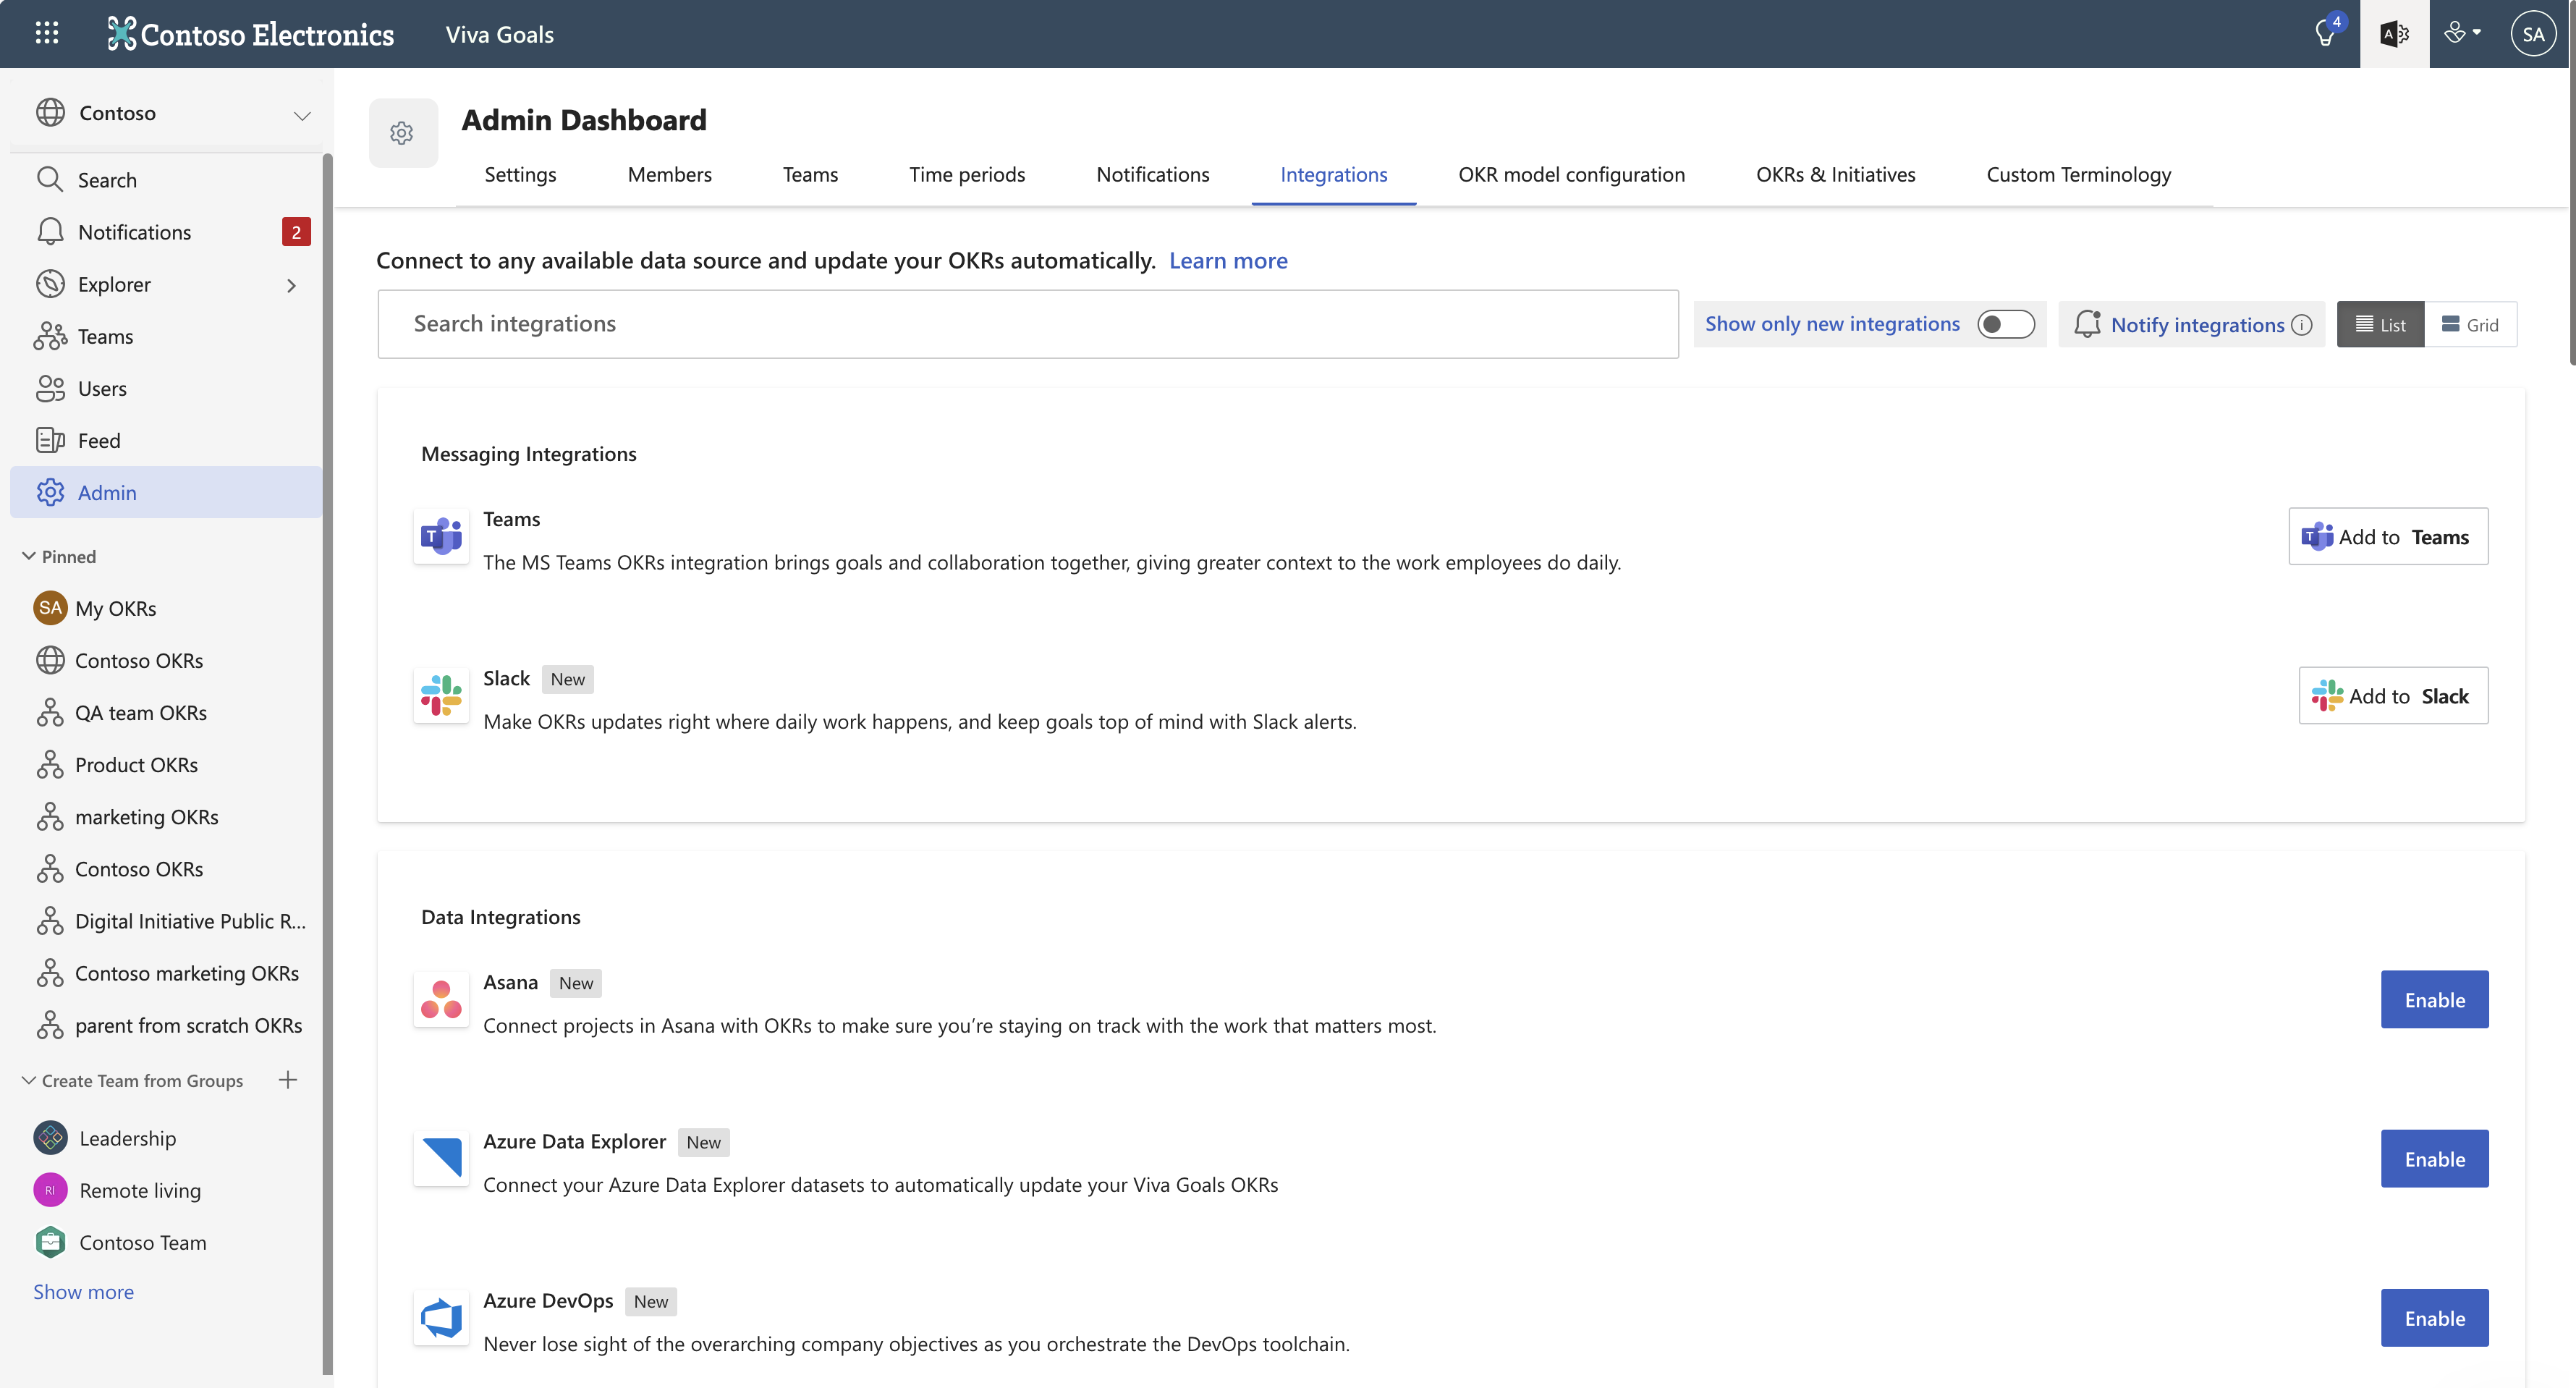Open the Teams tab in Admin Dashboard
The image size is (2576, 1388).
(x=810, y=174)
